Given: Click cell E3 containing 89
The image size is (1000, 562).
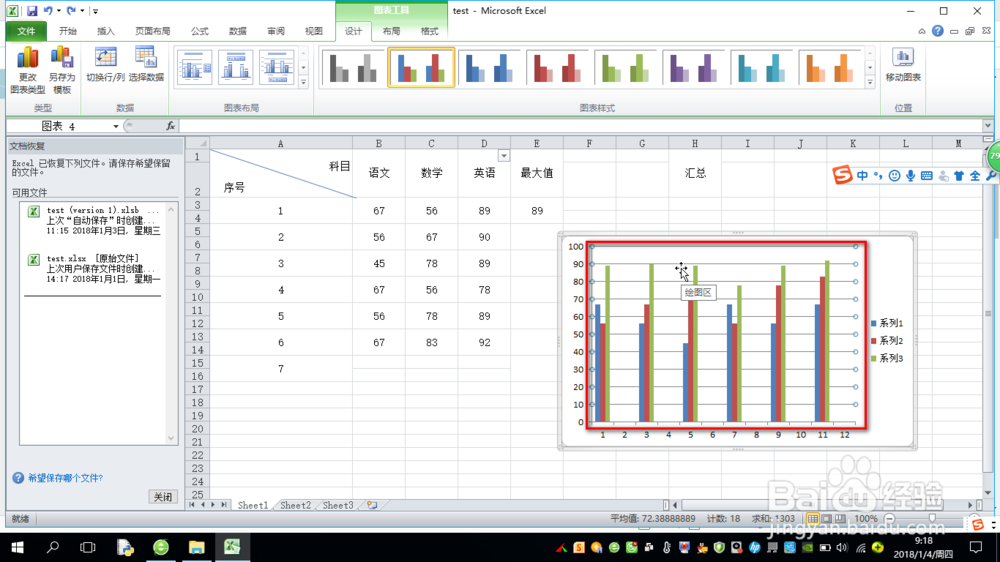Looking at the screenshot, I should [x=537, y=211].
